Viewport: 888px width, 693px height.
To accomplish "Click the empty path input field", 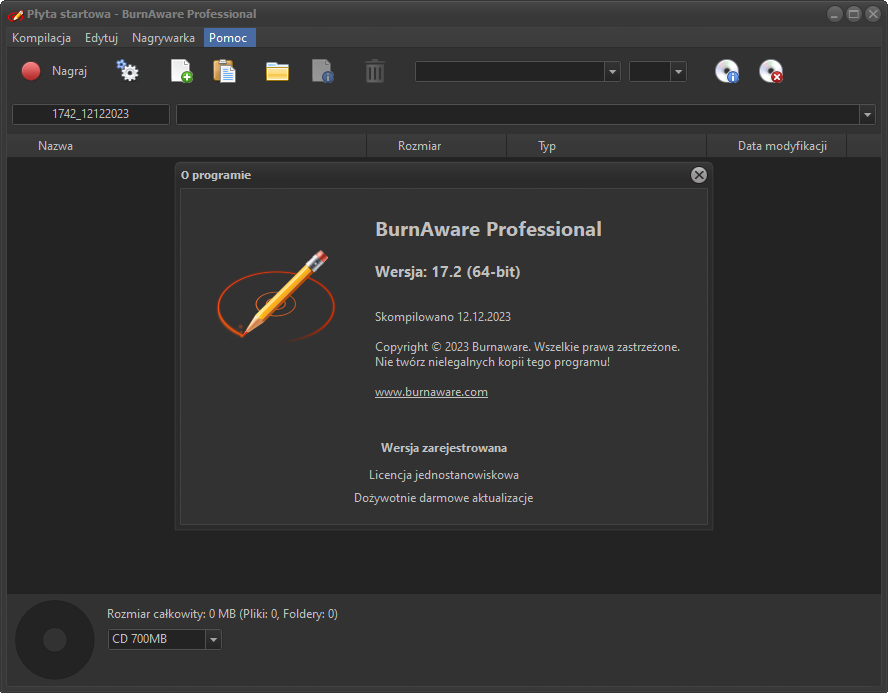I will coord(518,115).
